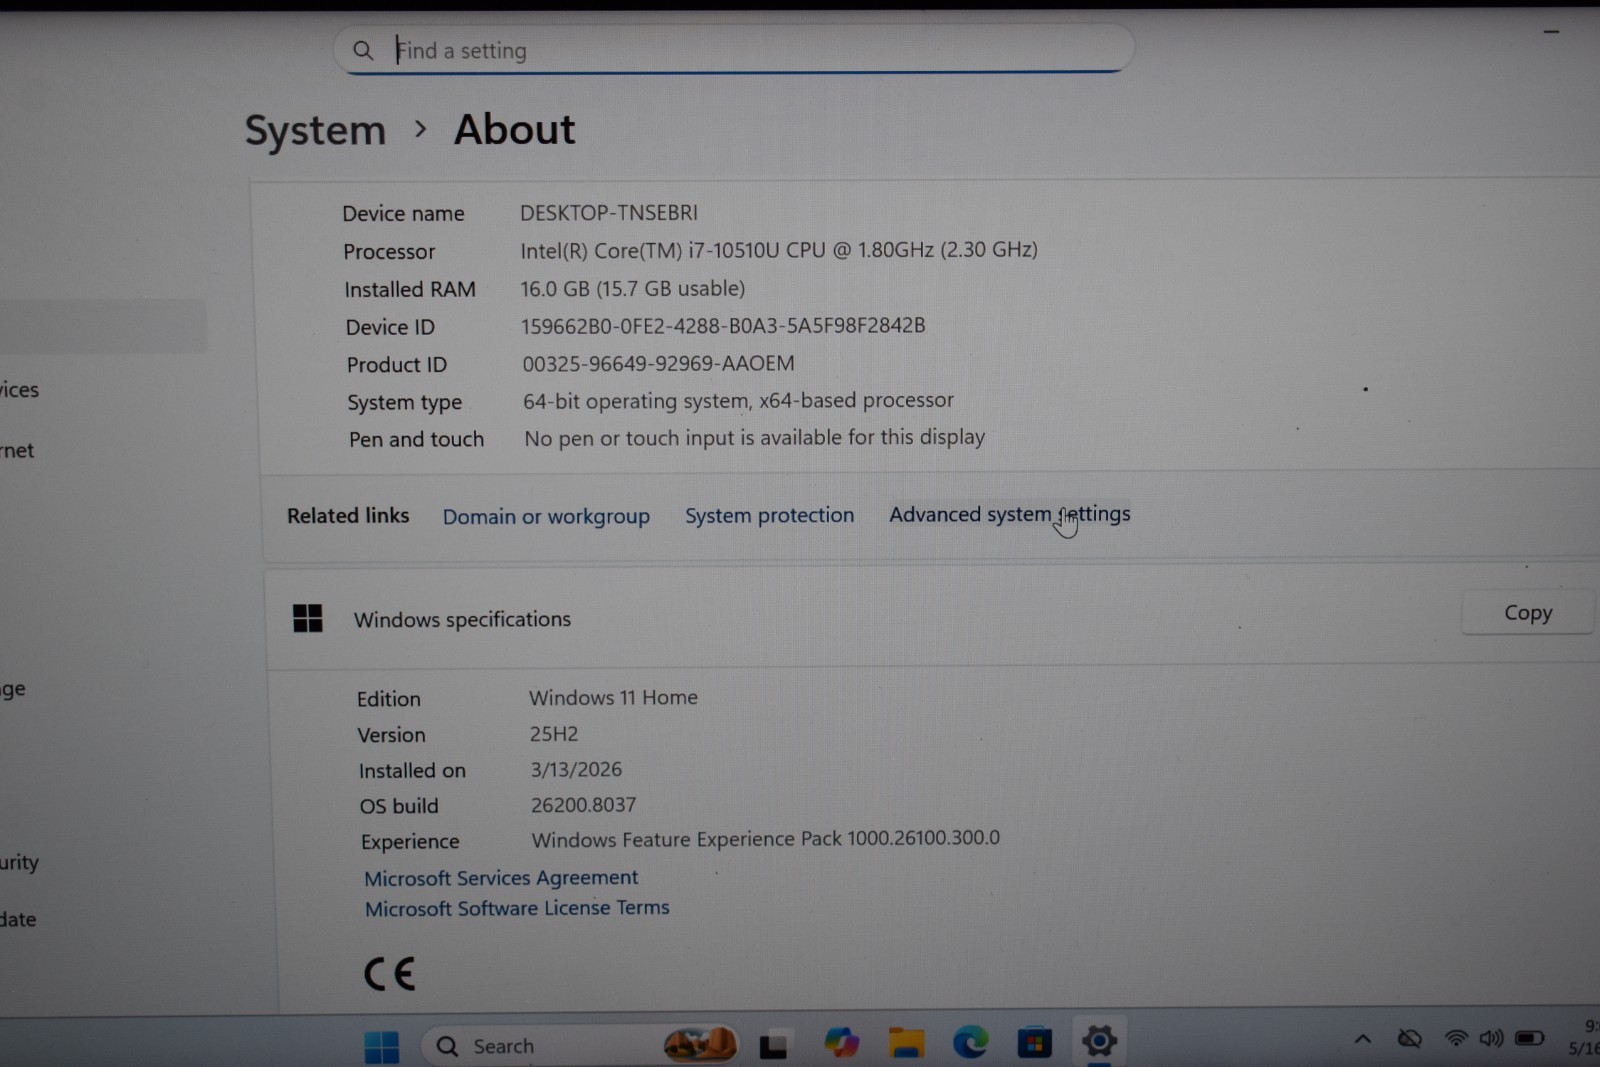Focus the Find a setting search box
Viewport: 1600px width, 1067px height.
(x=733, y=49)
